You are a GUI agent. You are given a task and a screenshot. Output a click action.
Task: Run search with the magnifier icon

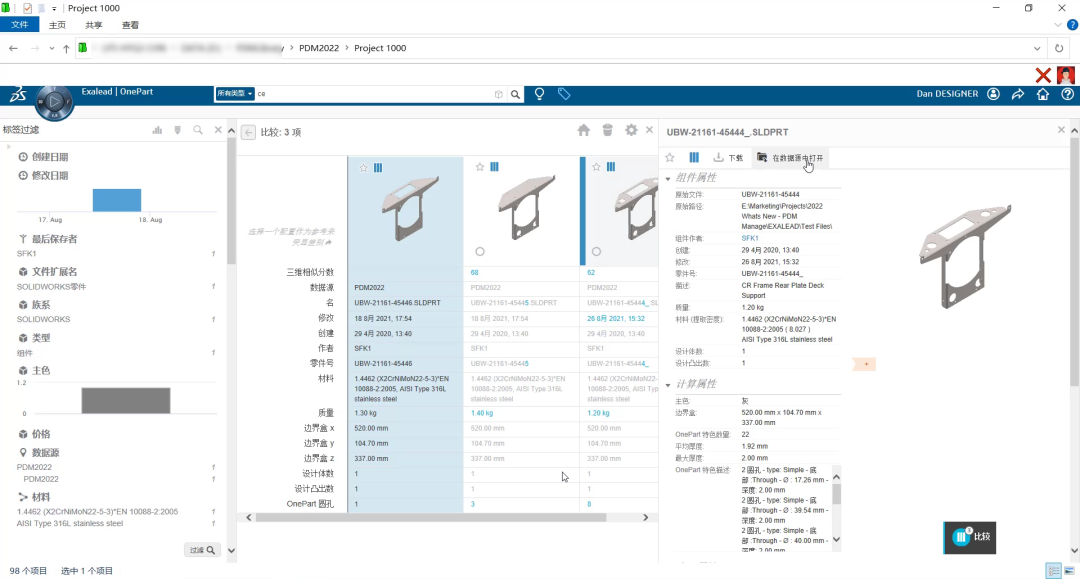[515, 94]
